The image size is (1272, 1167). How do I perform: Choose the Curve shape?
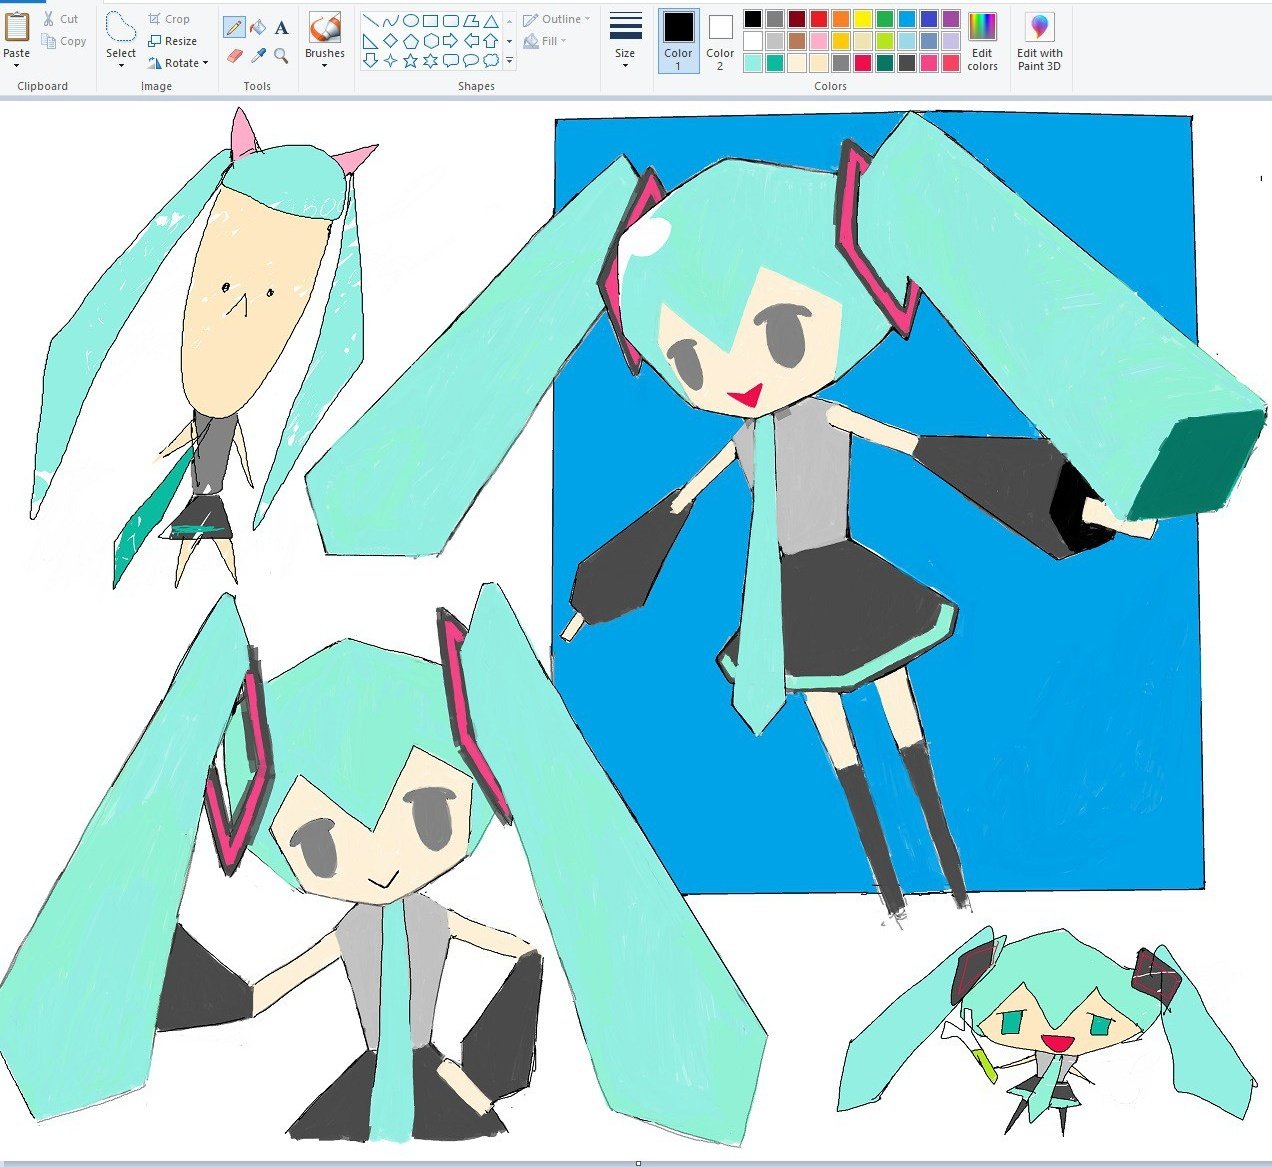390,20
